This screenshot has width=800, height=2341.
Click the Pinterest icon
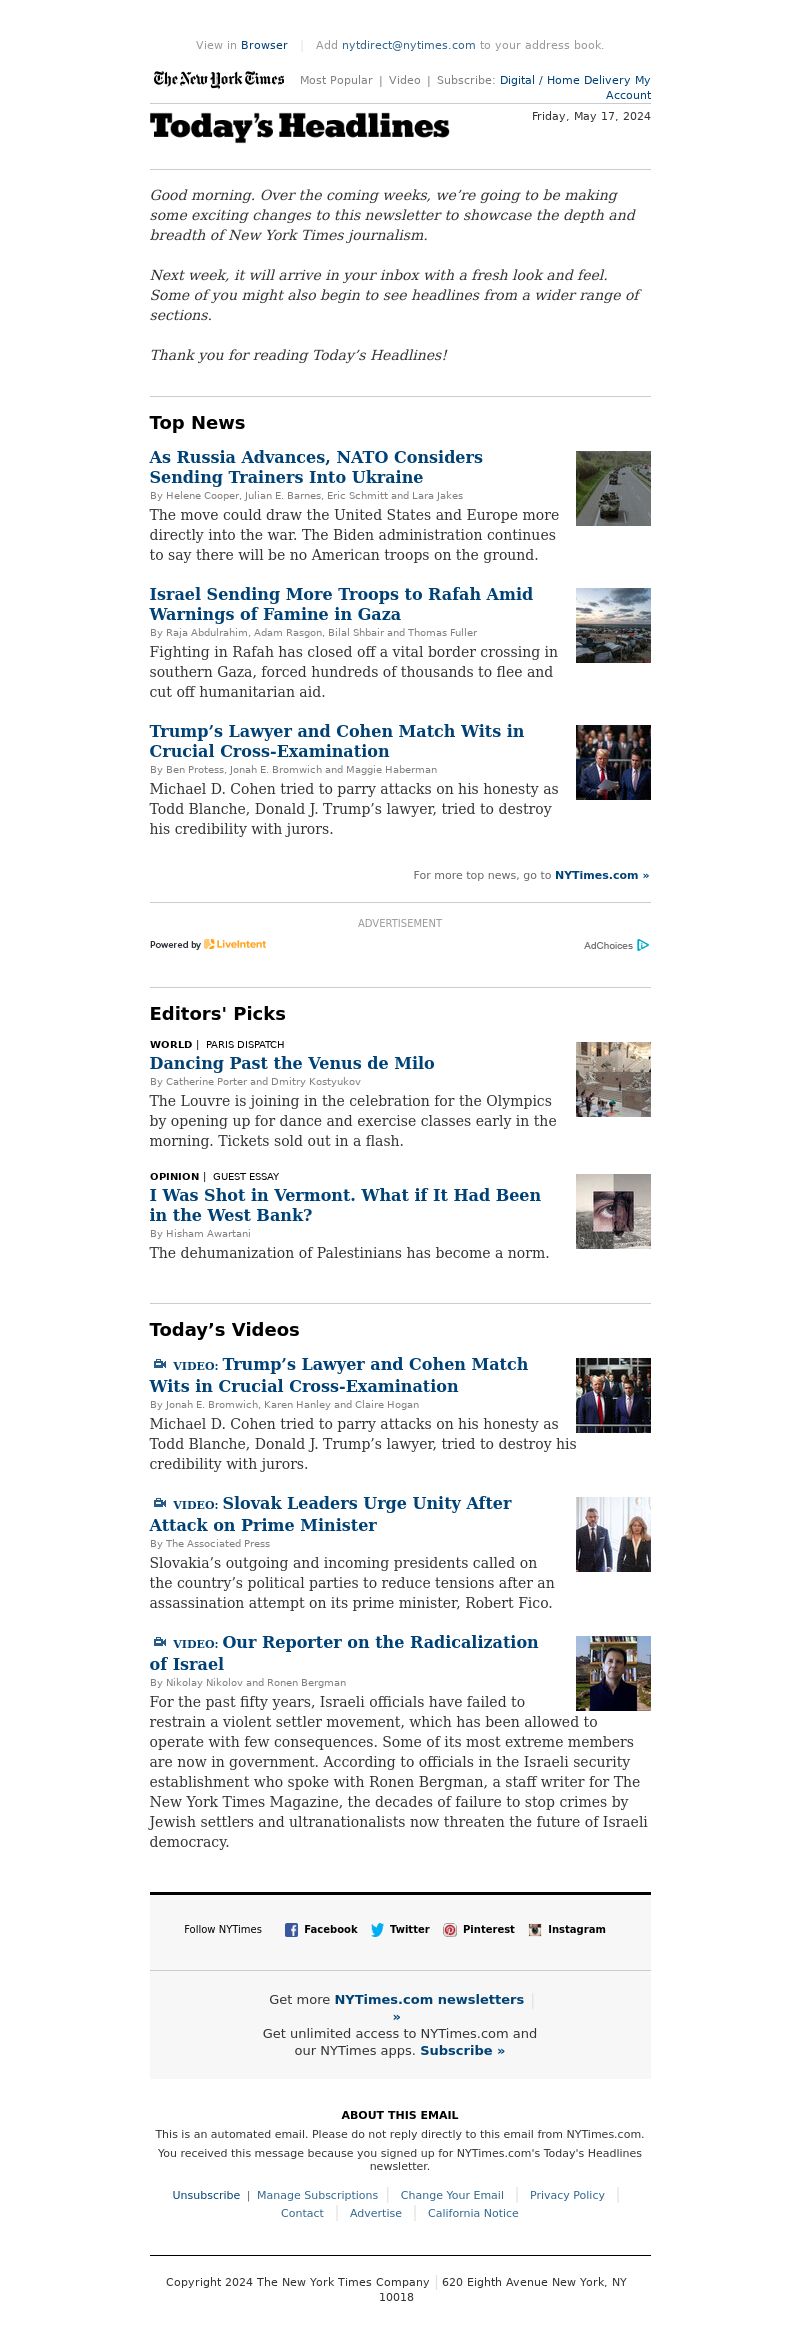point(450,1930)
